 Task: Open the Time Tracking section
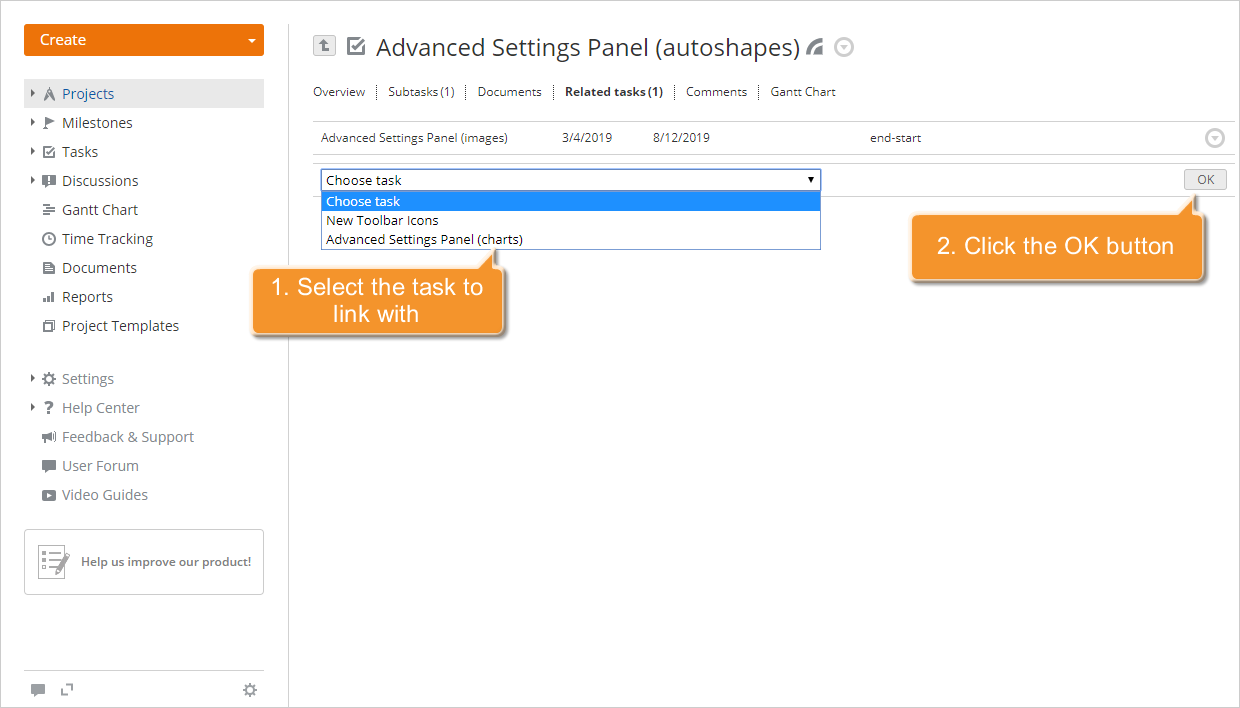(107, 238)
